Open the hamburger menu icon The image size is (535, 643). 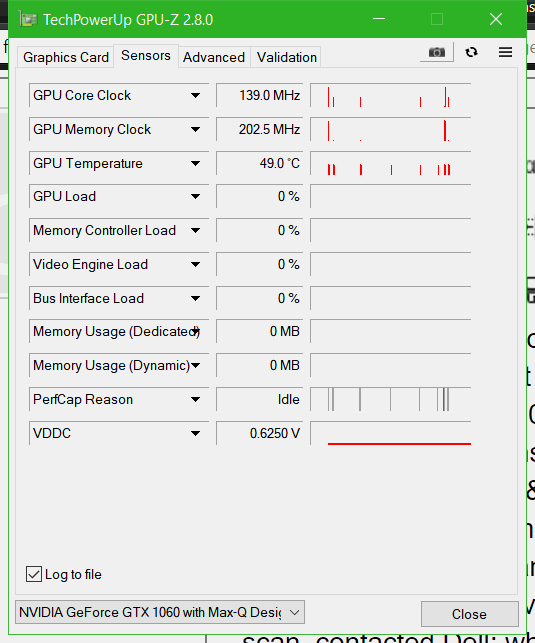(x=505, y=52)
